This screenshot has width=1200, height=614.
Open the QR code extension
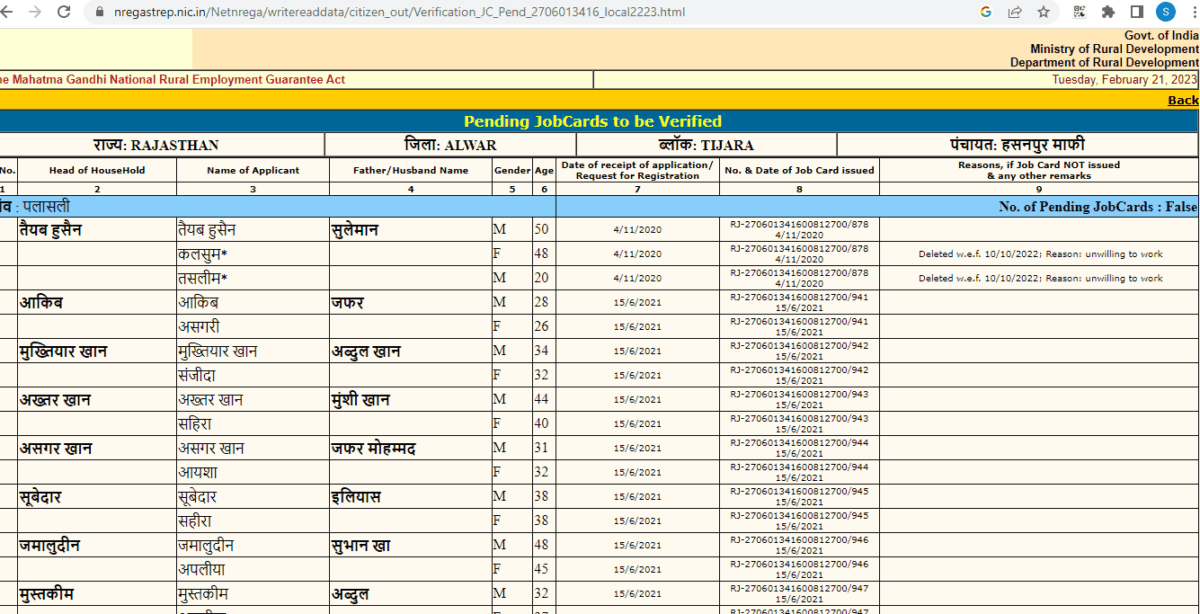point(1079,12)
